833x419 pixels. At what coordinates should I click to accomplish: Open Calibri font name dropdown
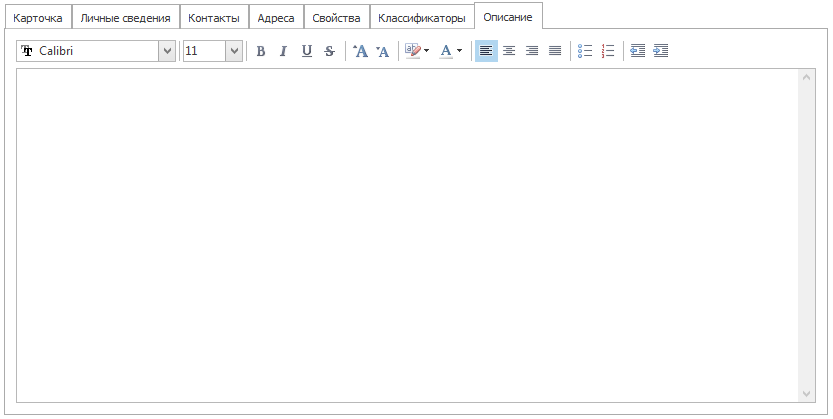pos(167,51)
